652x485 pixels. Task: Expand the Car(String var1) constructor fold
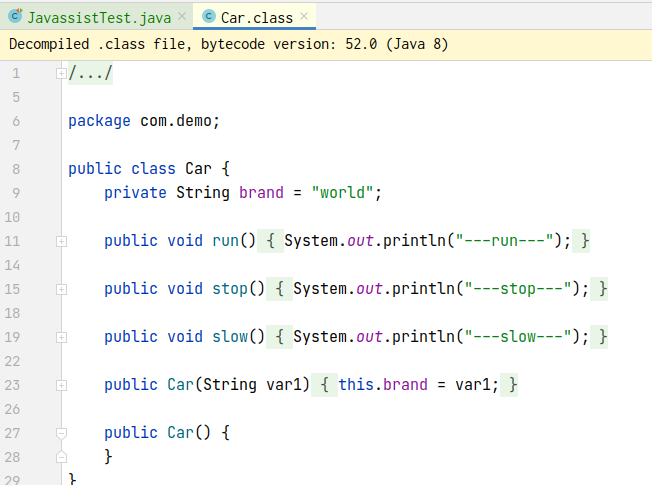click(x=61, y=385)
